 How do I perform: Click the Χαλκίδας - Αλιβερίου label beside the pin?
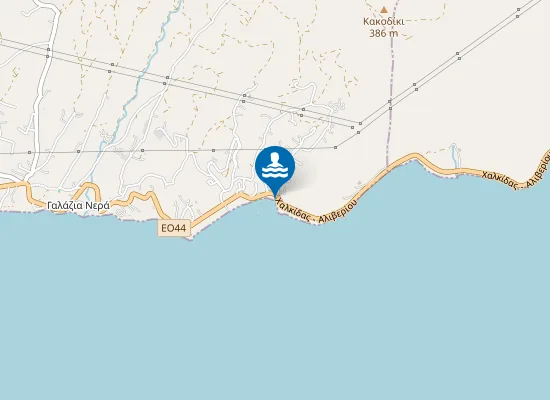click(316, 211)
